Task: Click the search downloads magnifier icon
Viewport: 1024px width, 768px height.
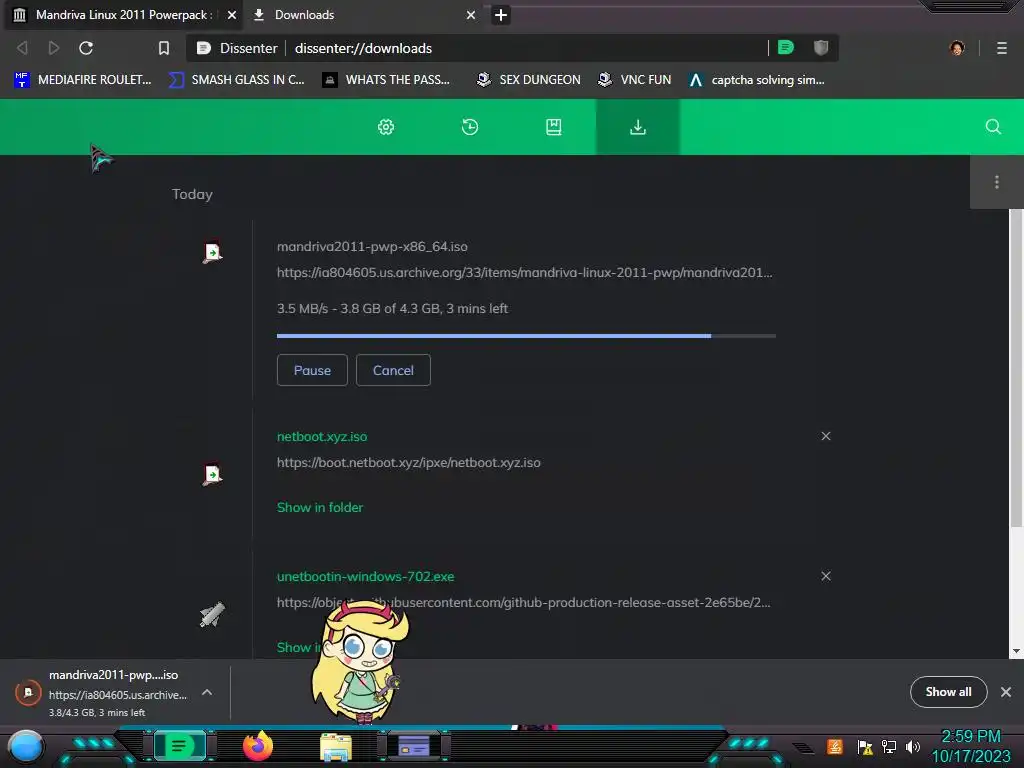Action: [x=993, y=127]
